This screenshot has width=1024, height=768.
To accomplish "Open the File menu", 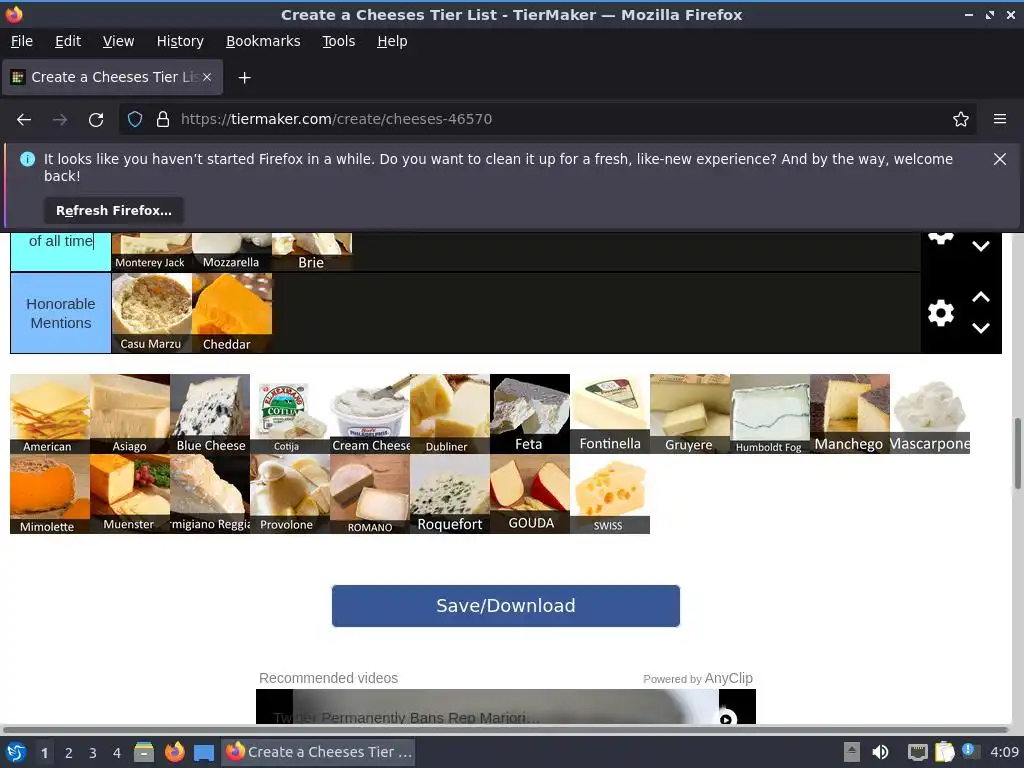I will [x=22, y=41].
